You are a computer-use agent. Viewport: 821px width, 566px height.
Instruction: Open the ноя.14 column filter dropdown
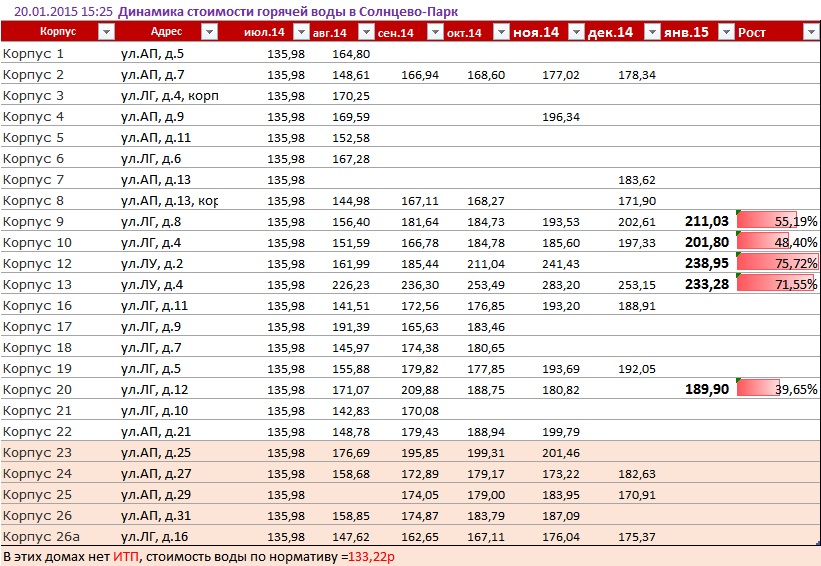click(576, 32)
